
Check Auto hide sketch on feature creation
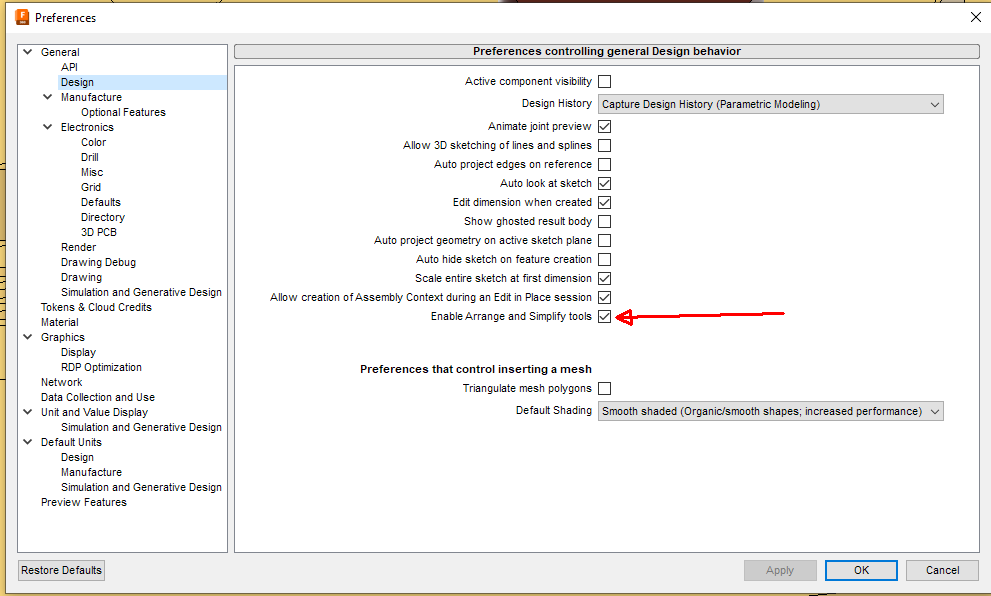604,260
